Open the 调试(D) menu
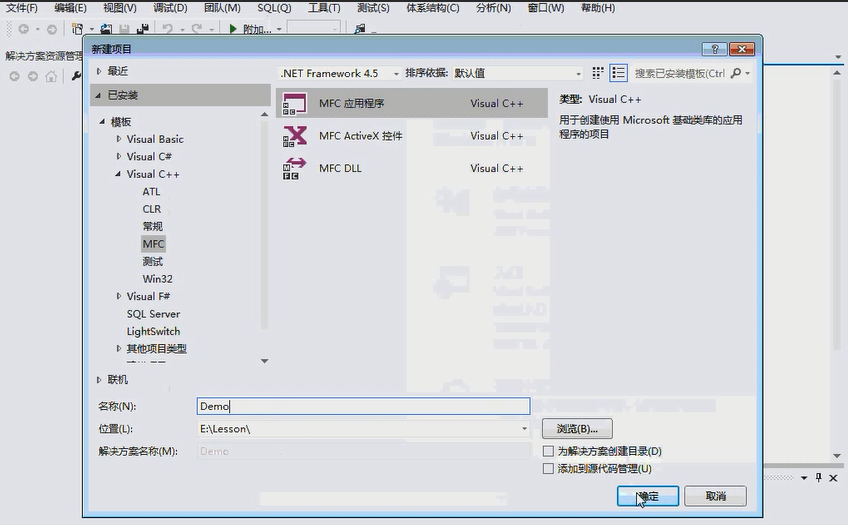The height and width of the screenshot is (525, 848). tap(170, 8)
